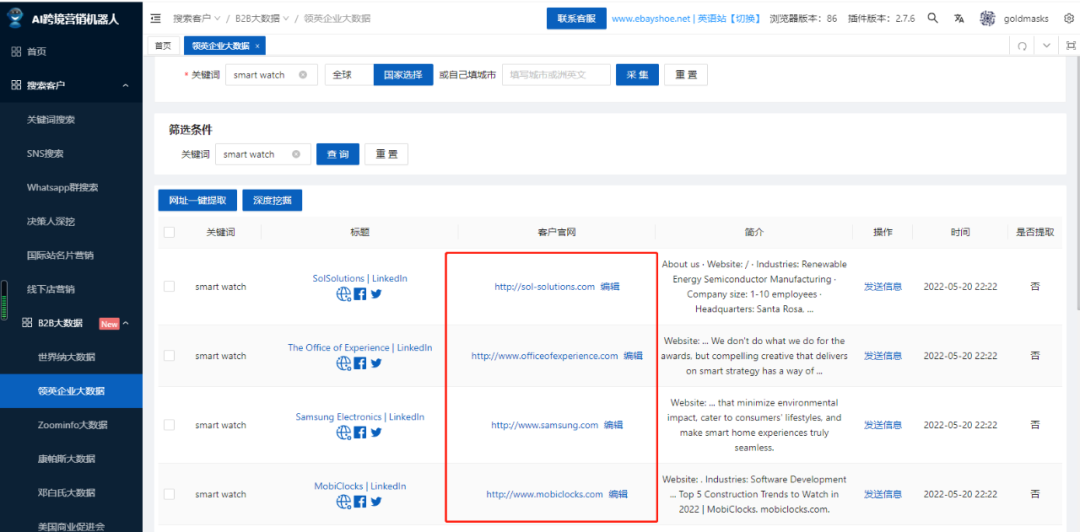Open the Facebook icon for Samsung Electronics
The width and height of the screenshot is (1080, 532).
point(360,433)
